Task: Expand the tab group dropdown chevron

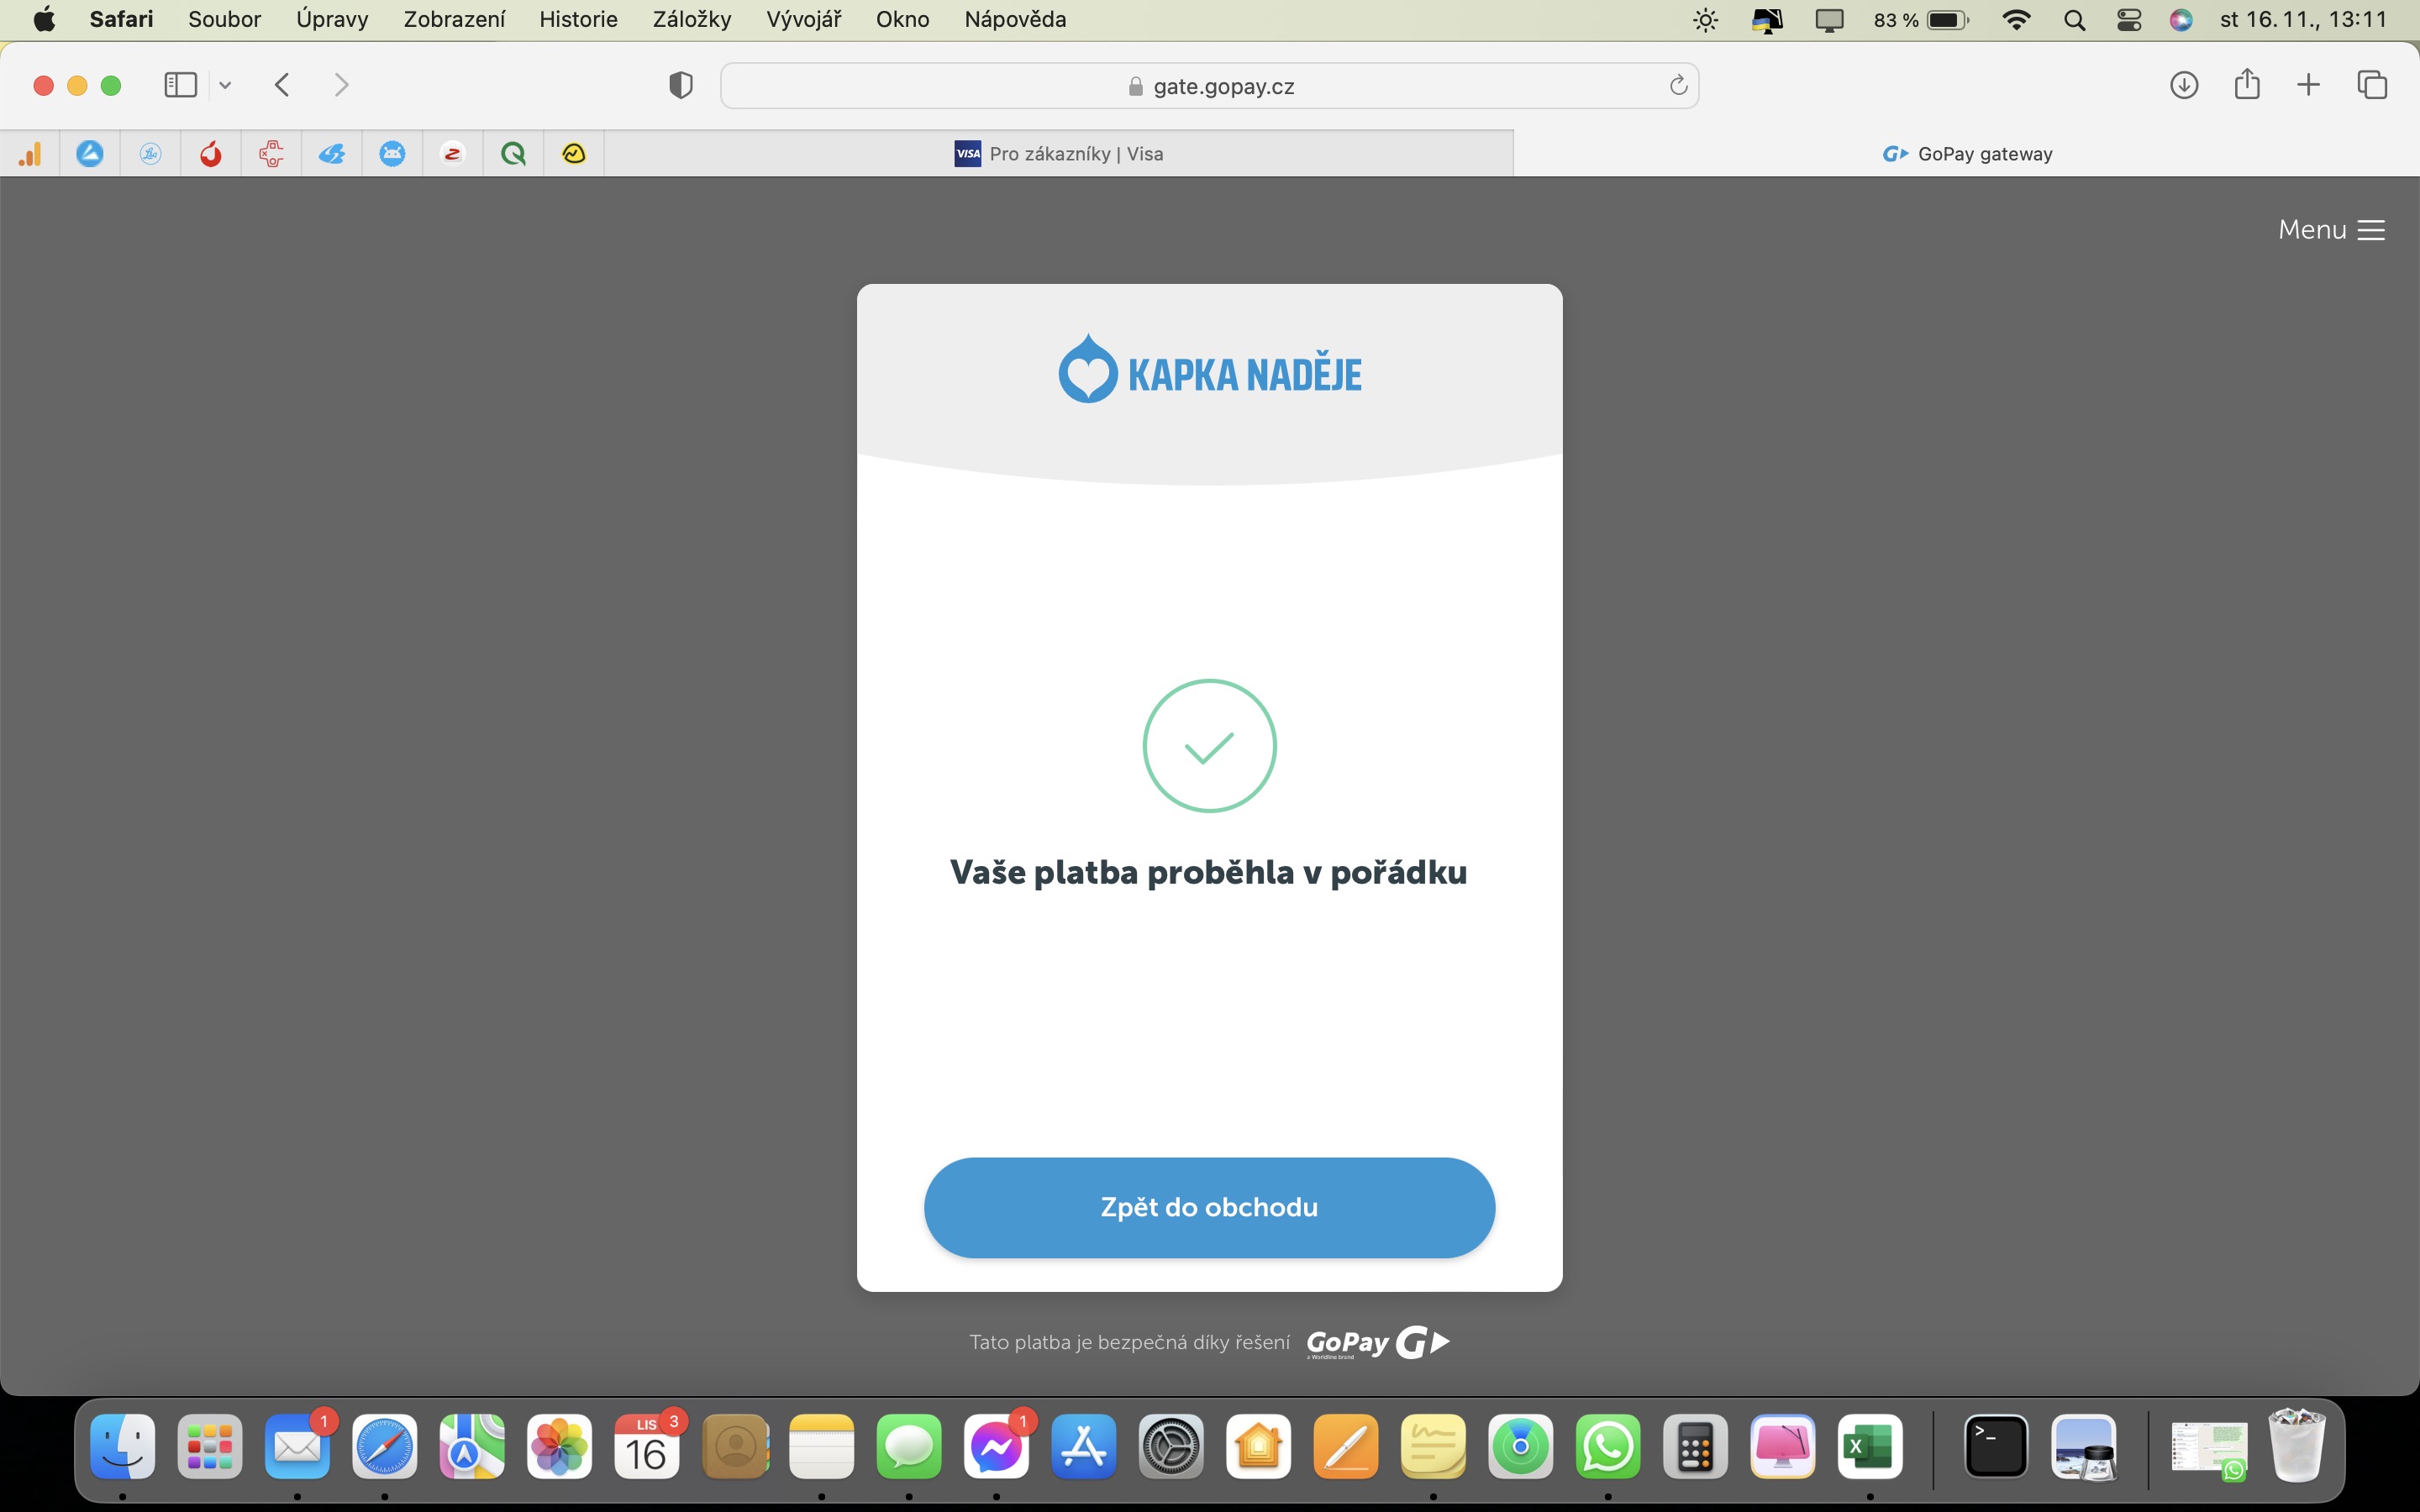Action: tap(225, 86)
